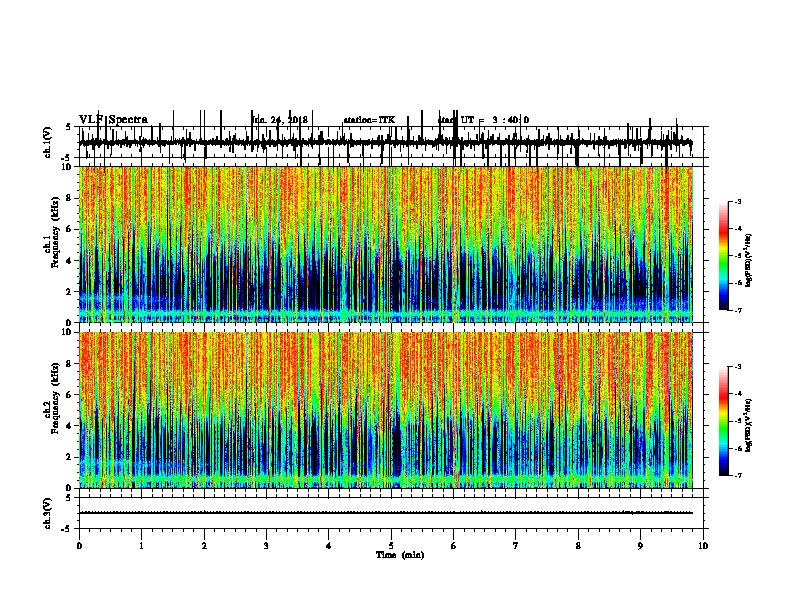Click the "-3" label on ch.2 colorbar
The image size is (792, 612).
click(737, 367)
